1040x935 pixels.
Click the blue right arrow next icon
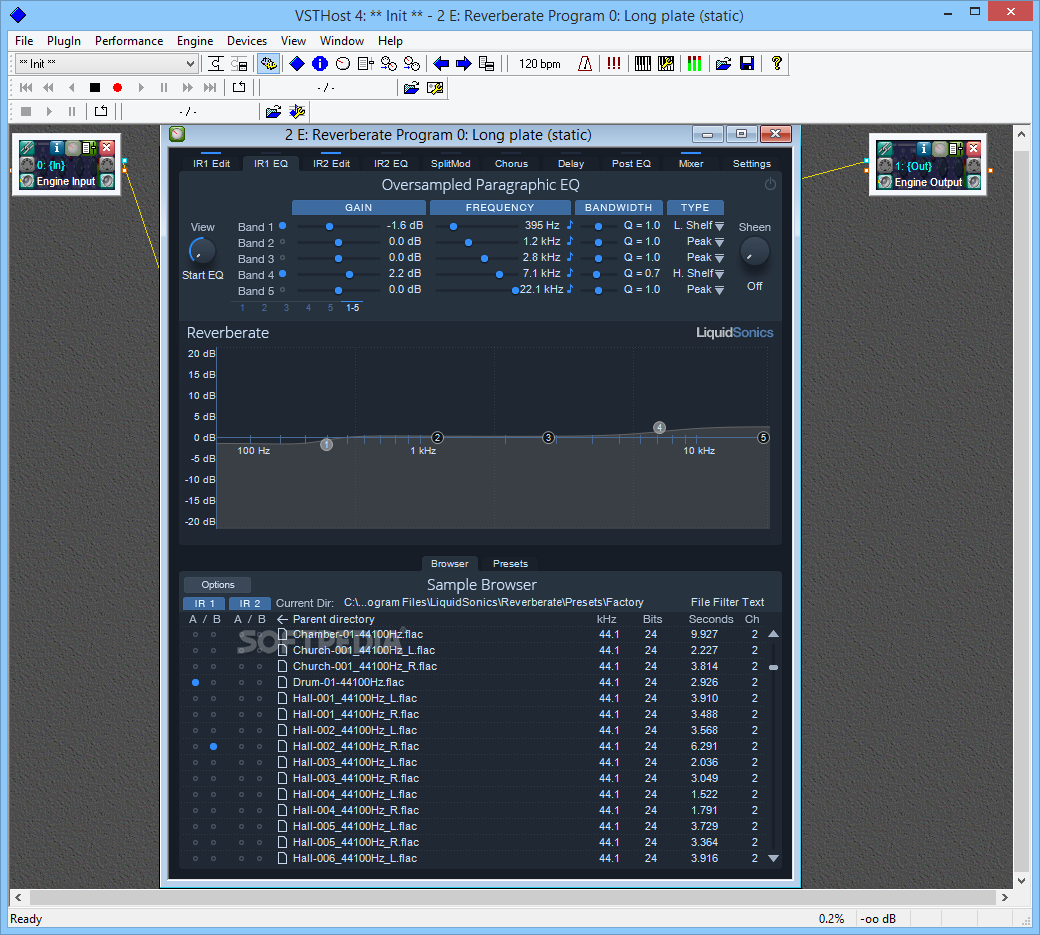[464, 64]
